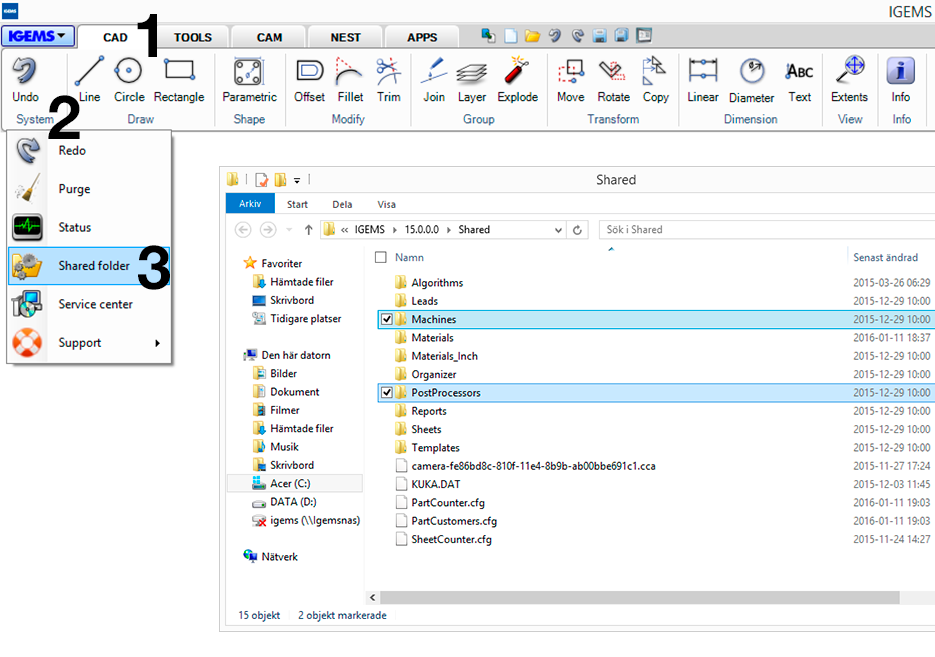This screenshot has width=935, height=657.
Task: Zoom to Extents in the View group
Action: click(850, 80)
